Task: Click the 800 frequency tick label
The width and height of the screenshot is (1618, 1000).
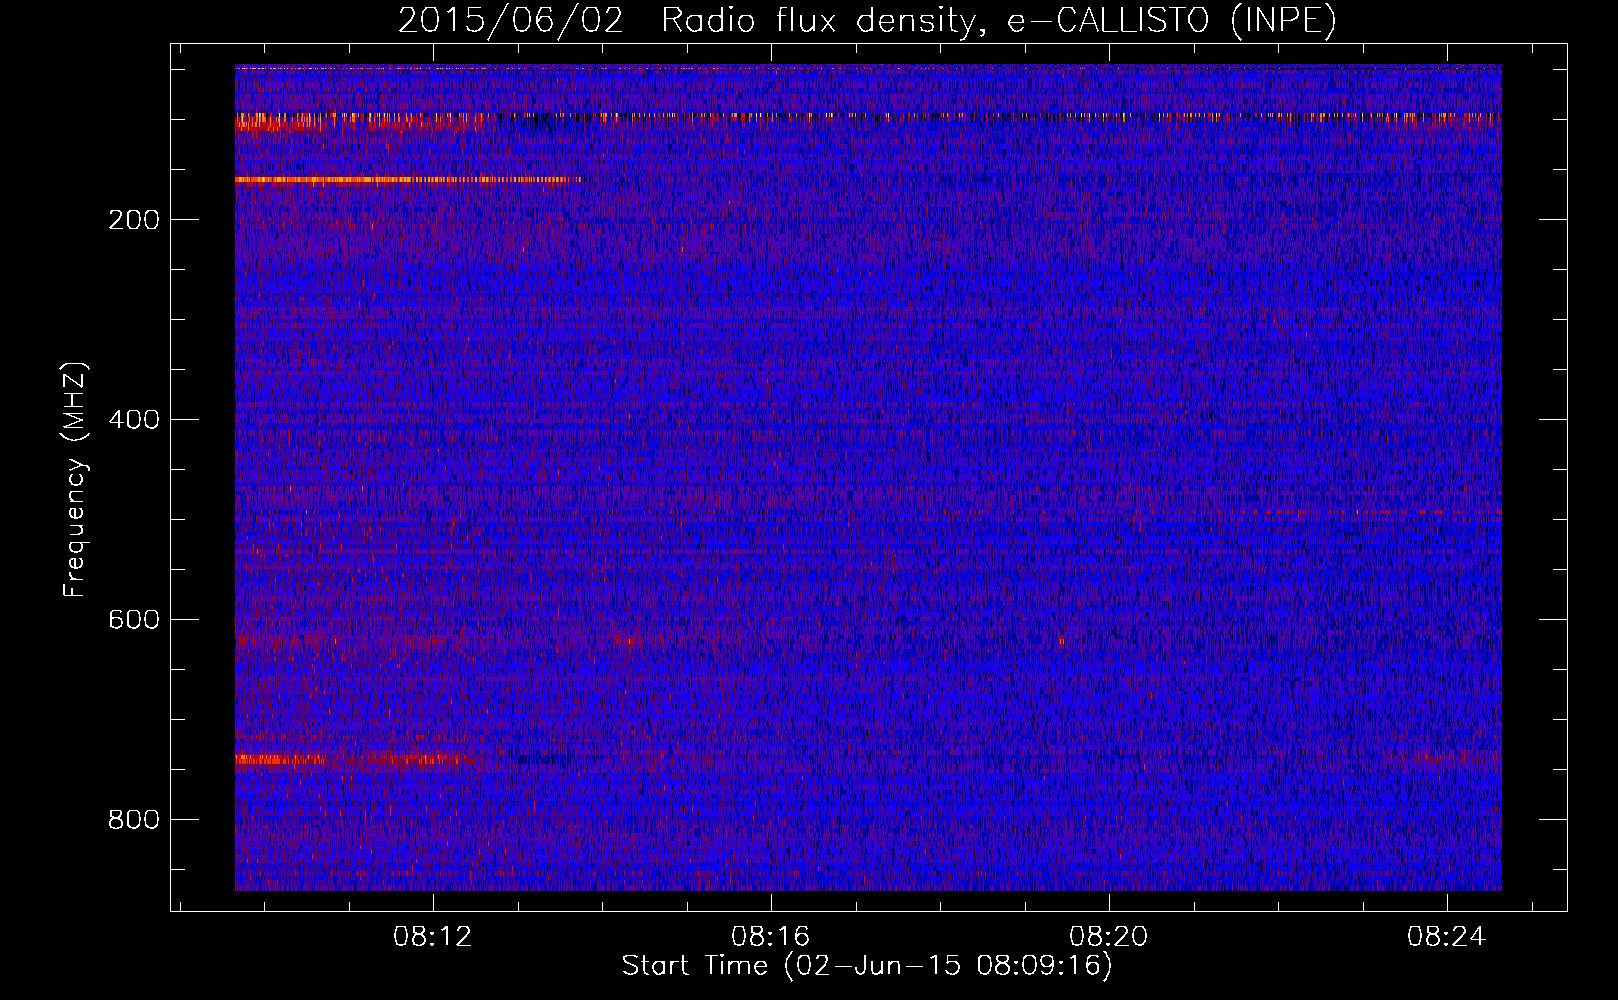Action: coord(134,820)
